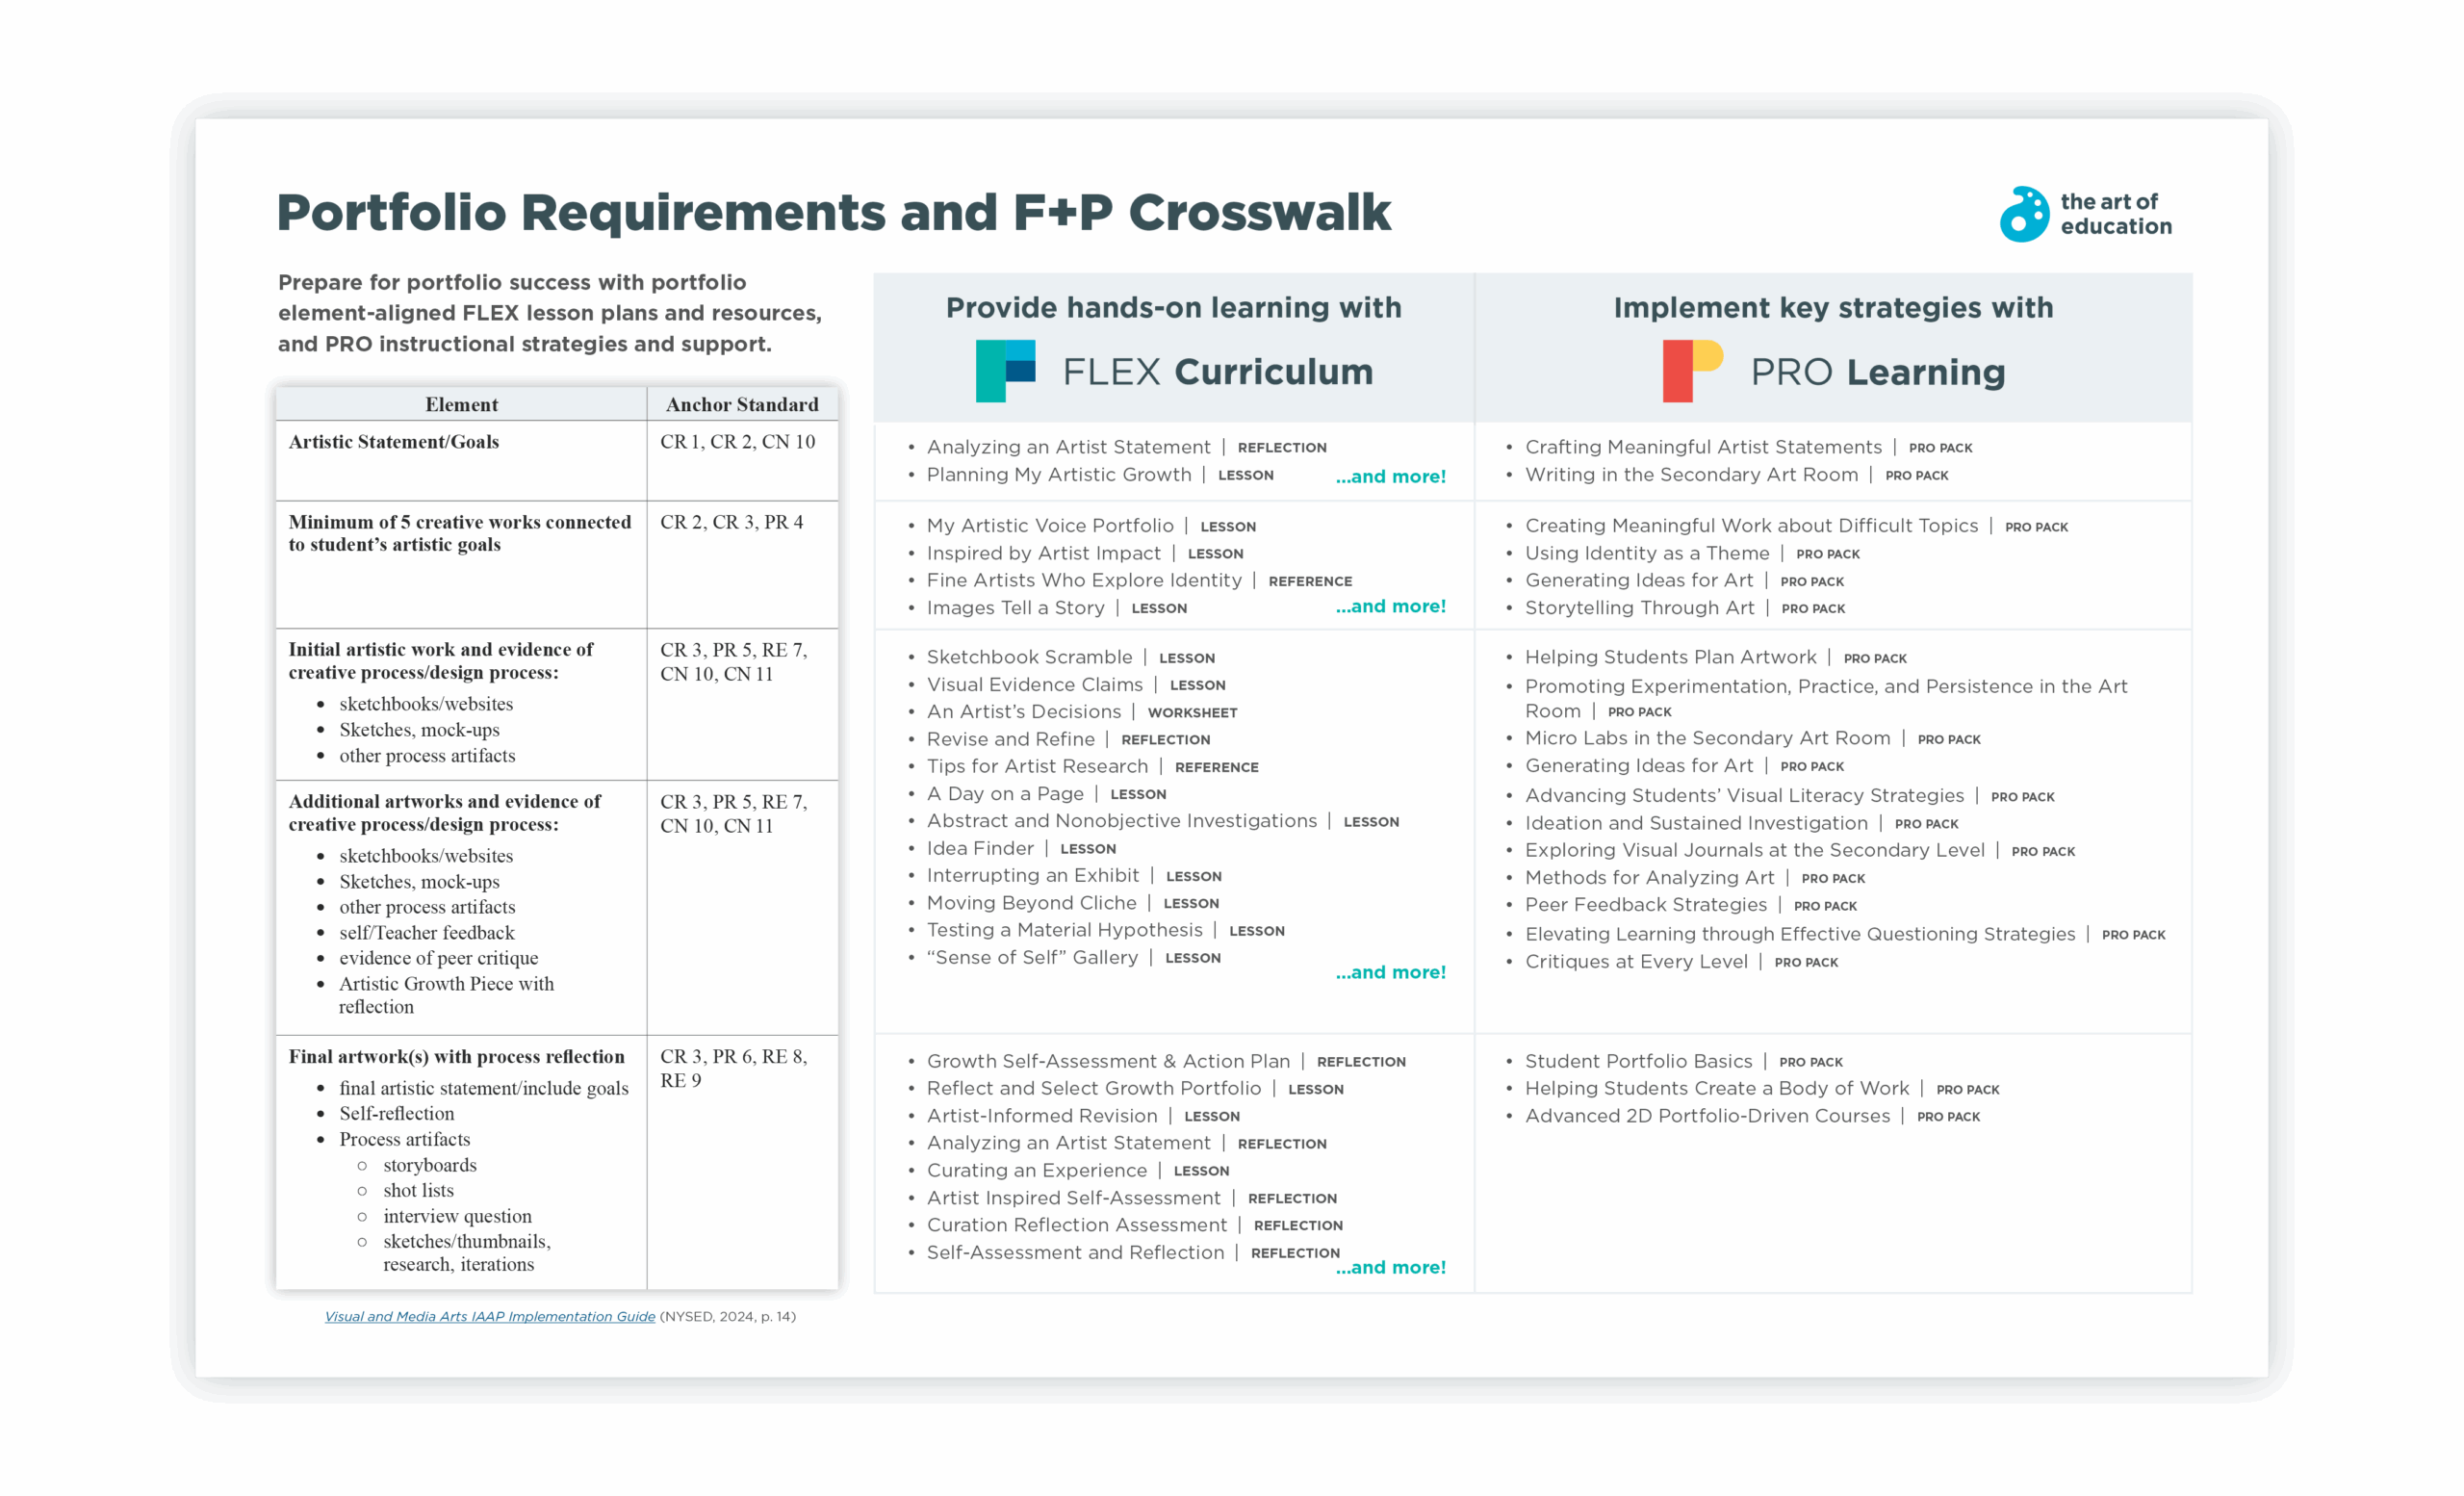This screenshot has height=1496, width=2464.
Task: Click the 'Anchor Standard' column header
Action: click(741, 404)
